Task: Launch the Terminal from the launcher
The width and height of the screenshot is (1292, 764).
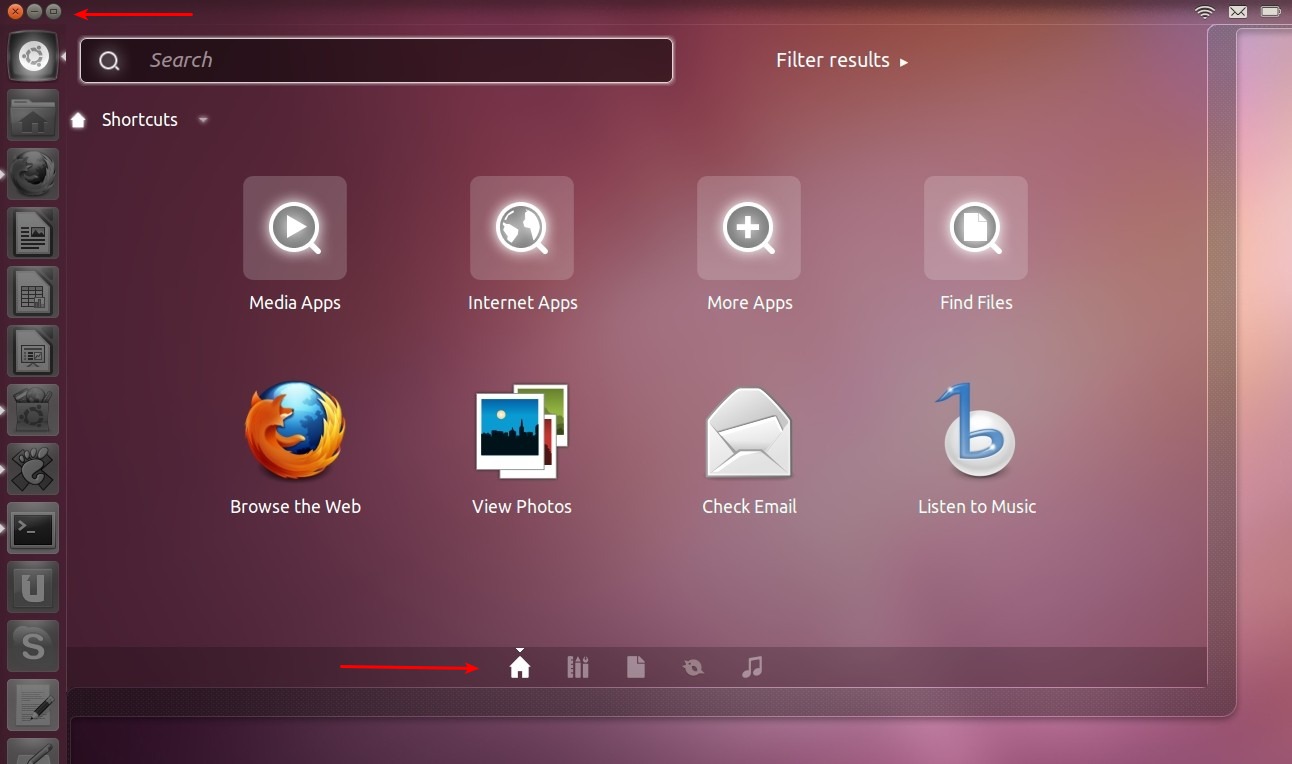Action: pos(33,528)
